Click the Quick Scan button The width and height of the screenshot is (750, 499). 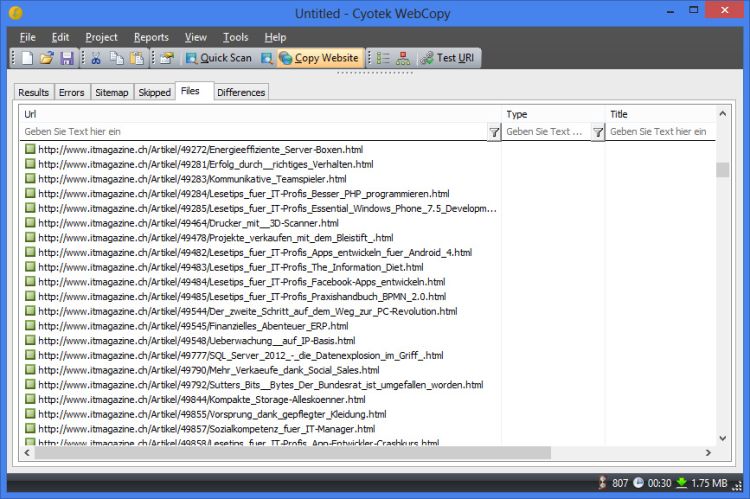[217, 58]
